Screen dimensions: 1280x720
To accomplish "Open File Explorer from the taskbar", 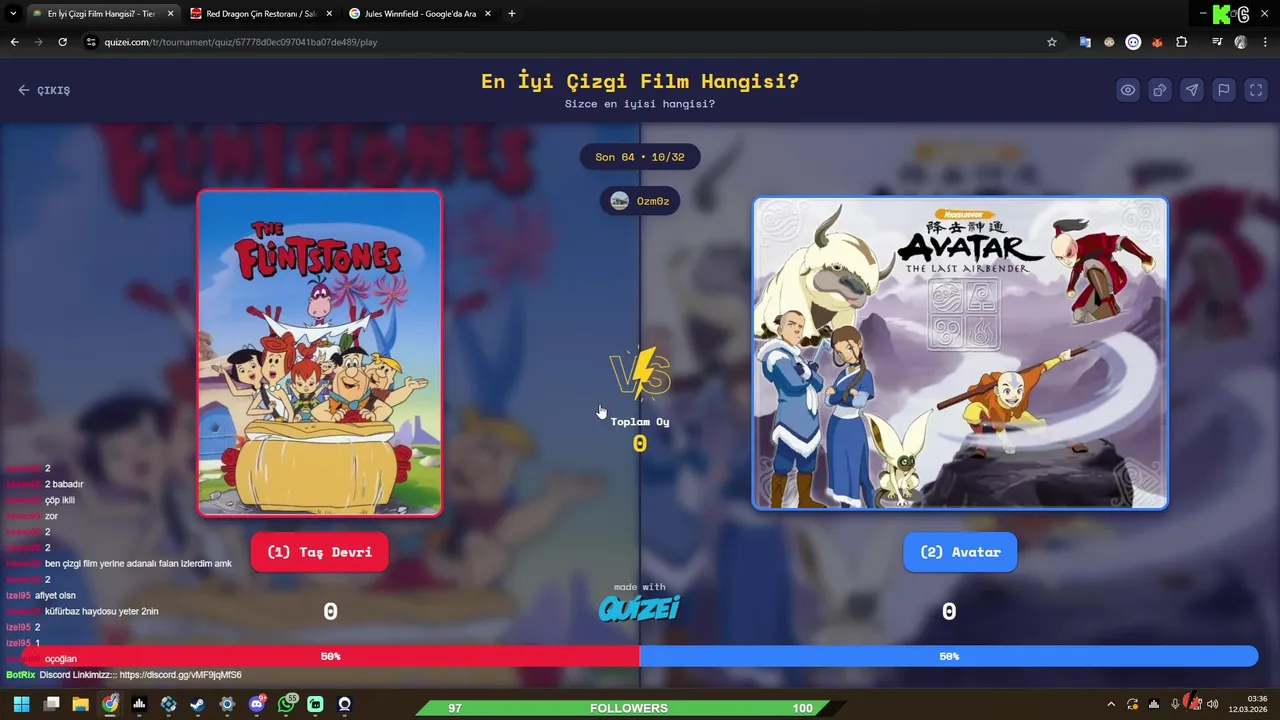I will coord(80,704).
